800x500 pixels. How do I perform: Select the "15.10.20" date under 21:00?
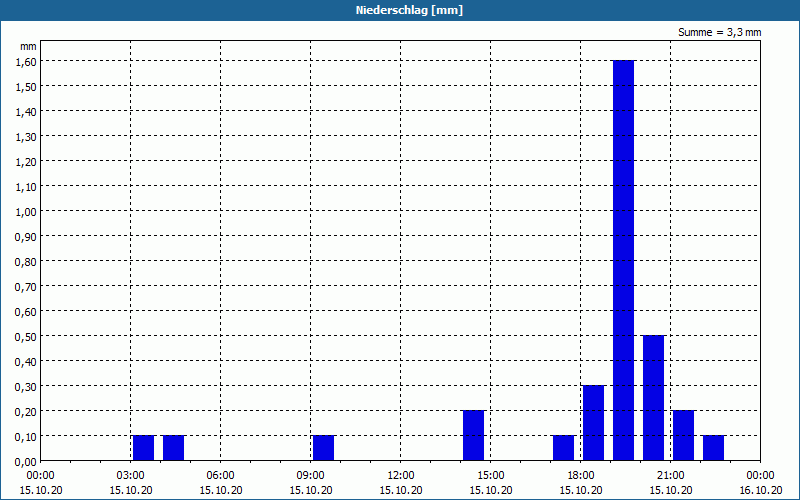(670, 490)
